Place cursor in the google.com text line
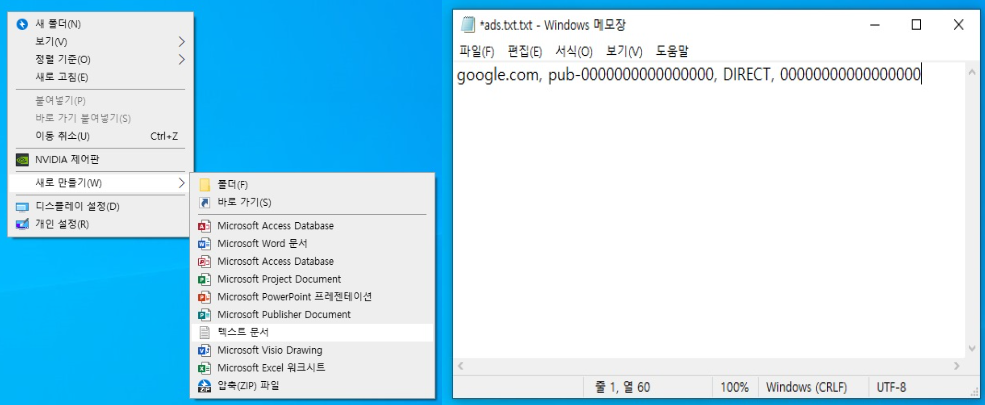The image size is (985, 405). (x=689, y=75)
